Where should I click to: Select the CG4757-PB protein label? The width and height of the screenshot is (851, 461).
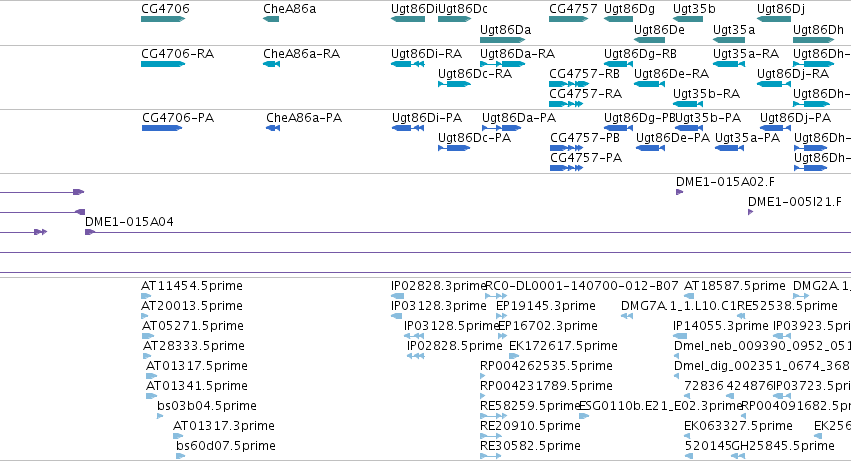(585, 138)
